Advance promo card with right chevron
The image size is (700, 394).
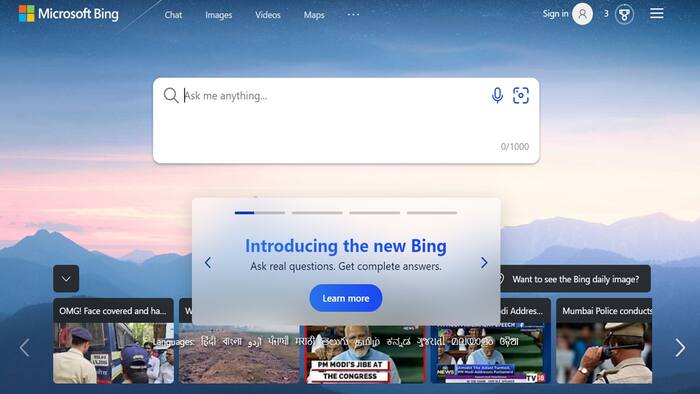click(484, 263)
